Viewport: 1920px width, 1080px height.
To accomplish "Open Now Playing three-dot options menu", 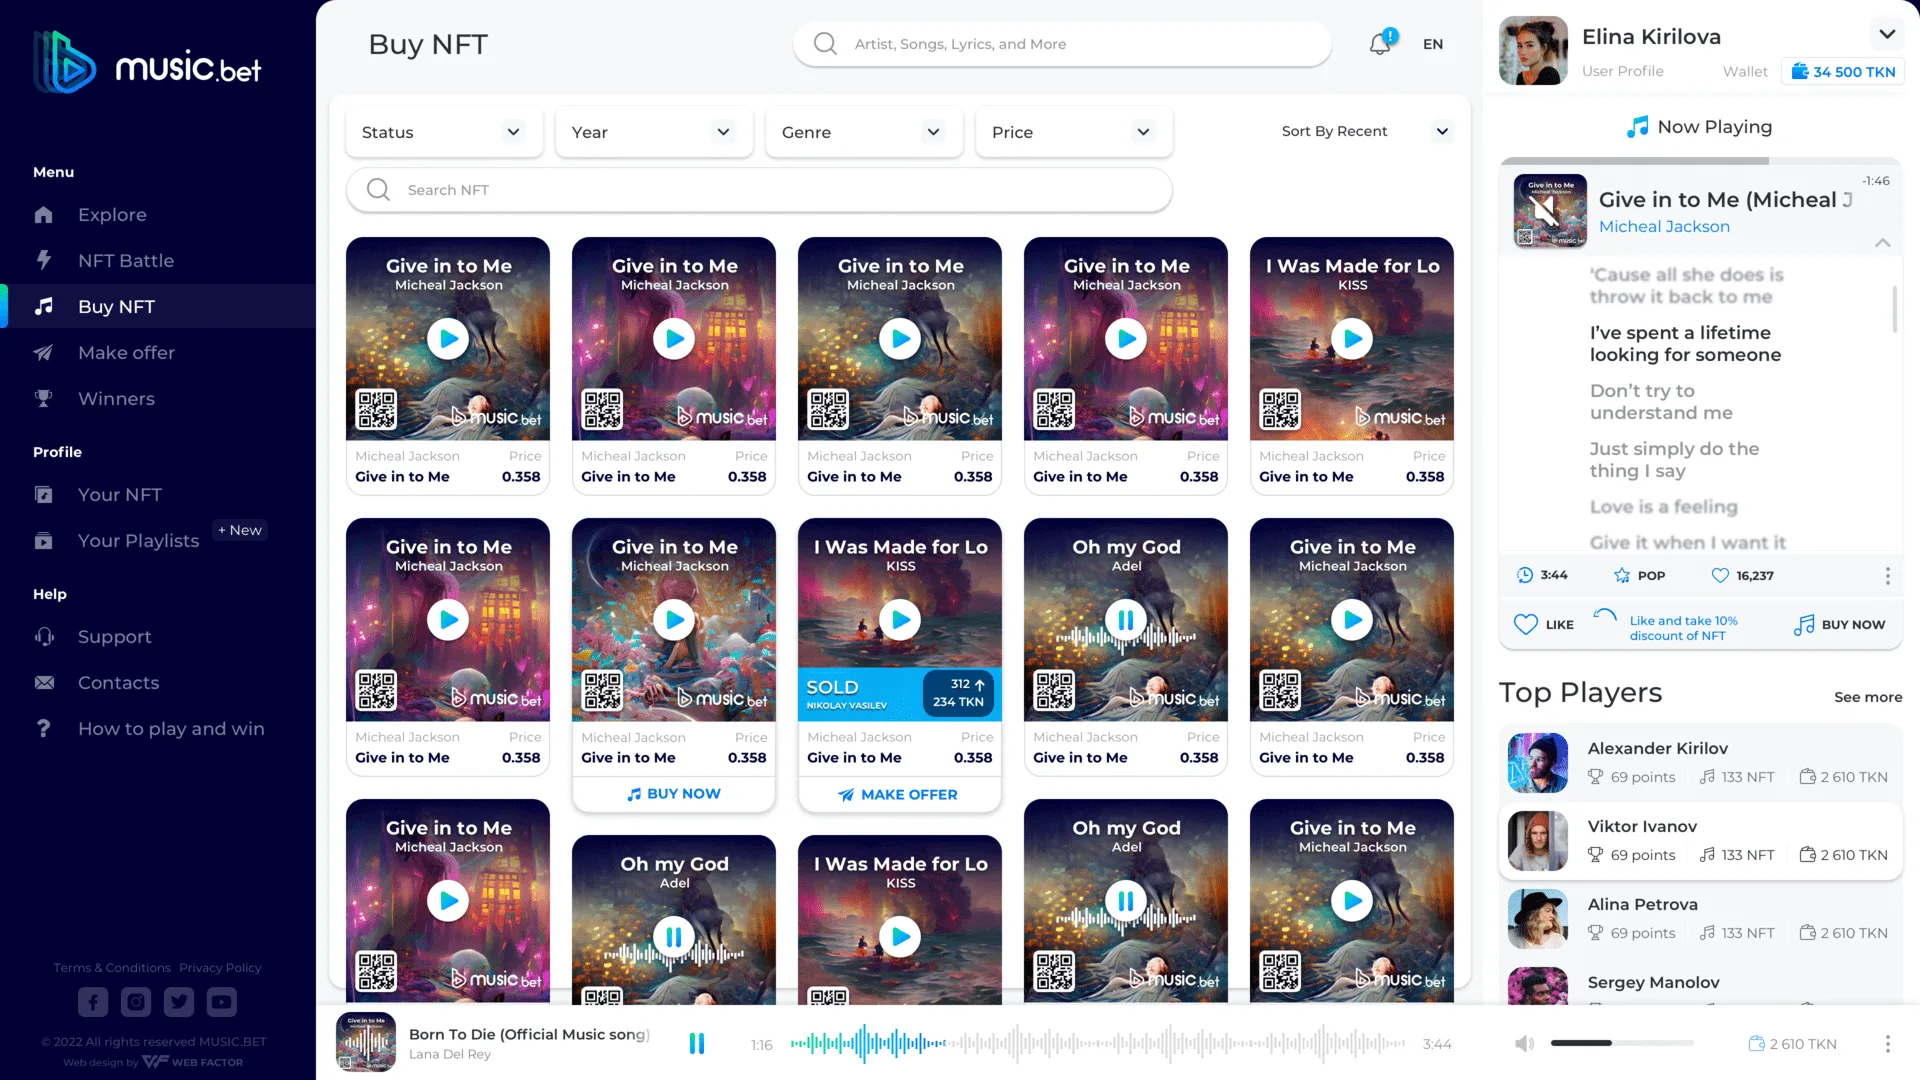I will click(1887, 576).
